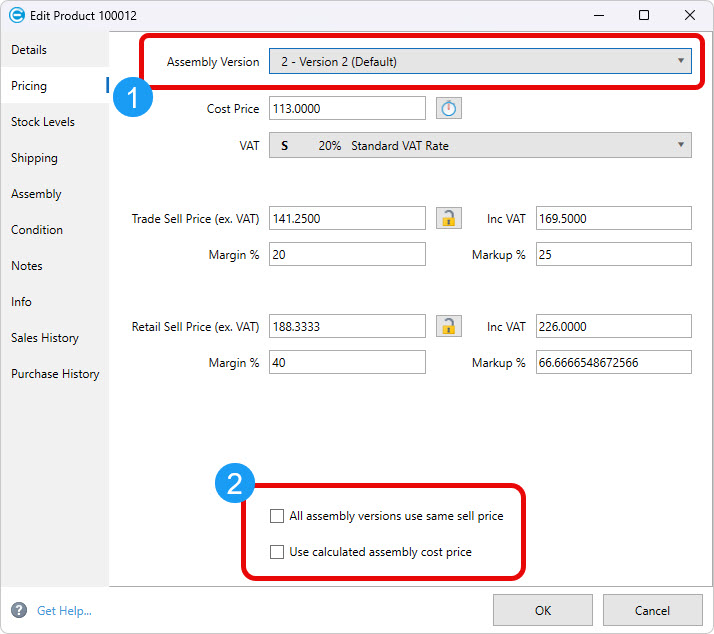Viewport: 714px width, 634px height.
Task: Click the Get Help question mark icon
Action: [19, 610]
